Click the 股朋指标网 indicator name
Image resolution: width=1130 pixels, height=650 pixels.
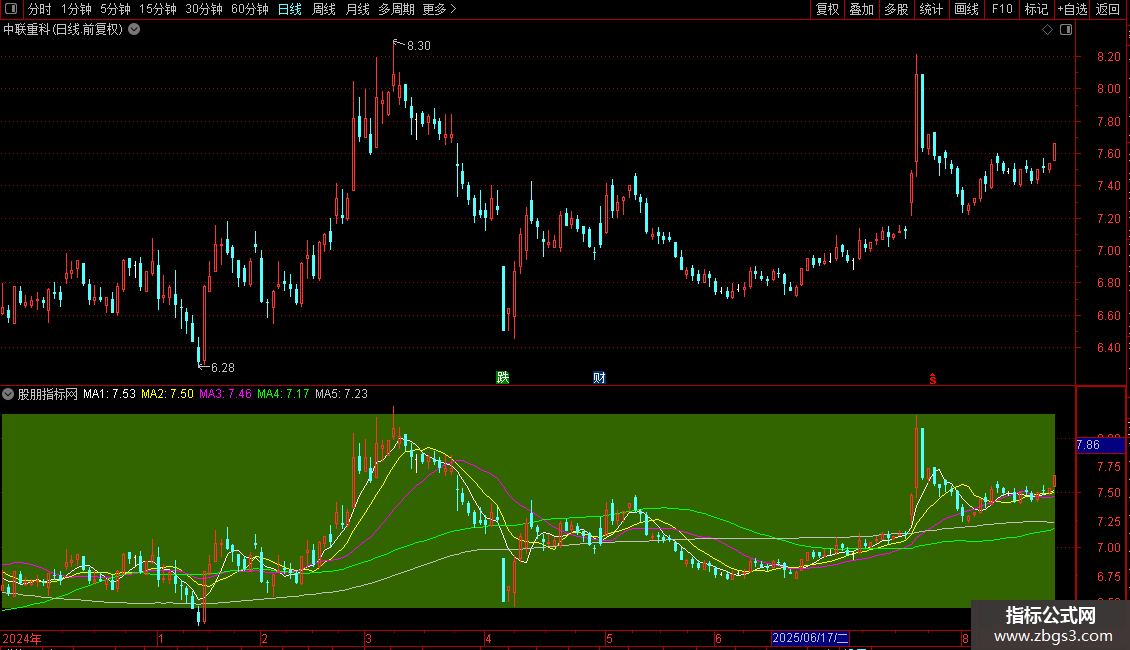48,394
